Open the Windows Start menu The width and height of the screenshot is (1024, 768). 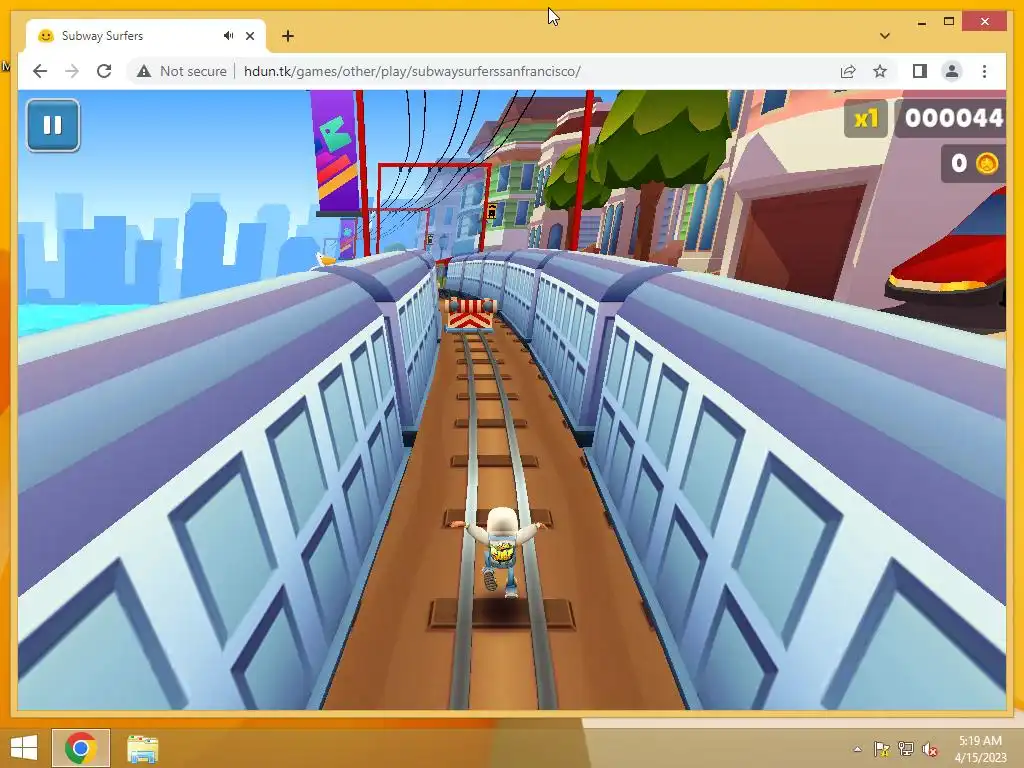(24, 748)
